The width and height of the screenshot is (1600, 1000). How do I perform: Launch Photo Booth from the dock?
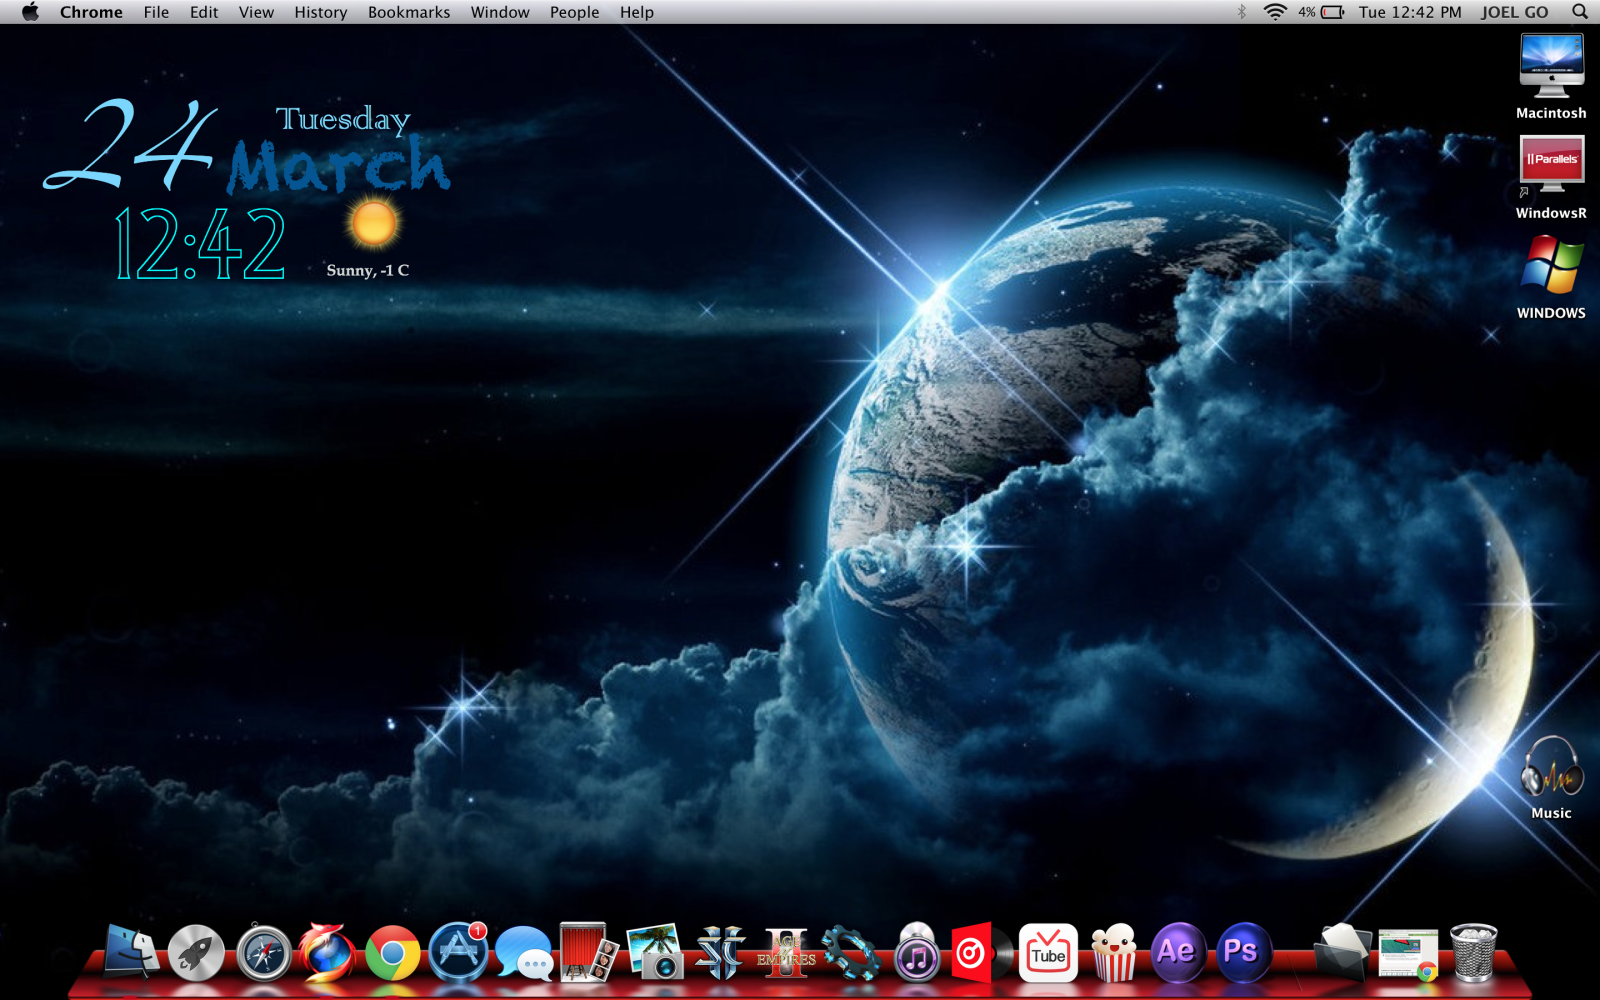(x=588, y=951)
